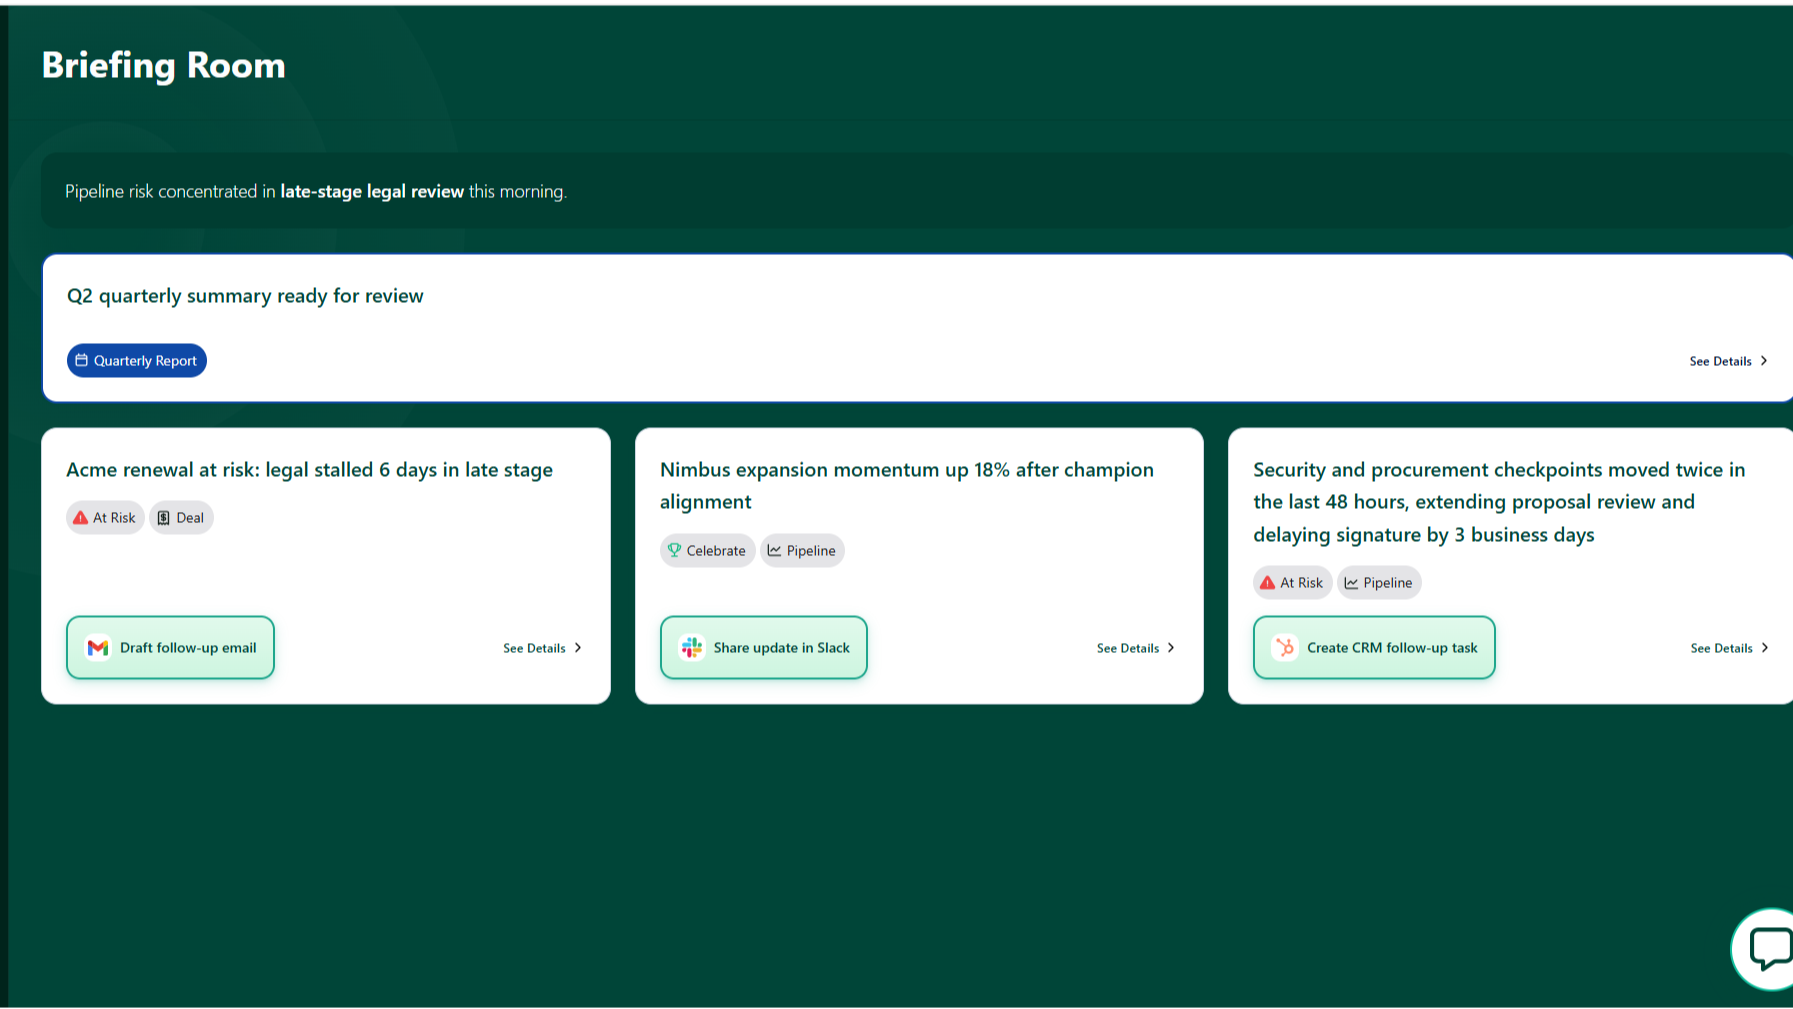This screenshot has width=1793, height=1009.
Task: Expand details chevron on Nimbus expansion card
Action: click(1171, 648)
